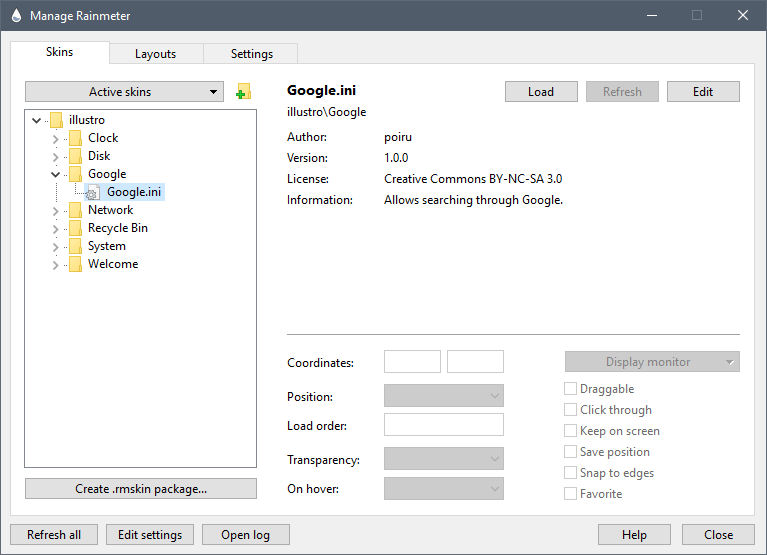Click the Network folder icon
Image resolution: width=767 pixels, height=555 pixels.
[x=75, y=210]
